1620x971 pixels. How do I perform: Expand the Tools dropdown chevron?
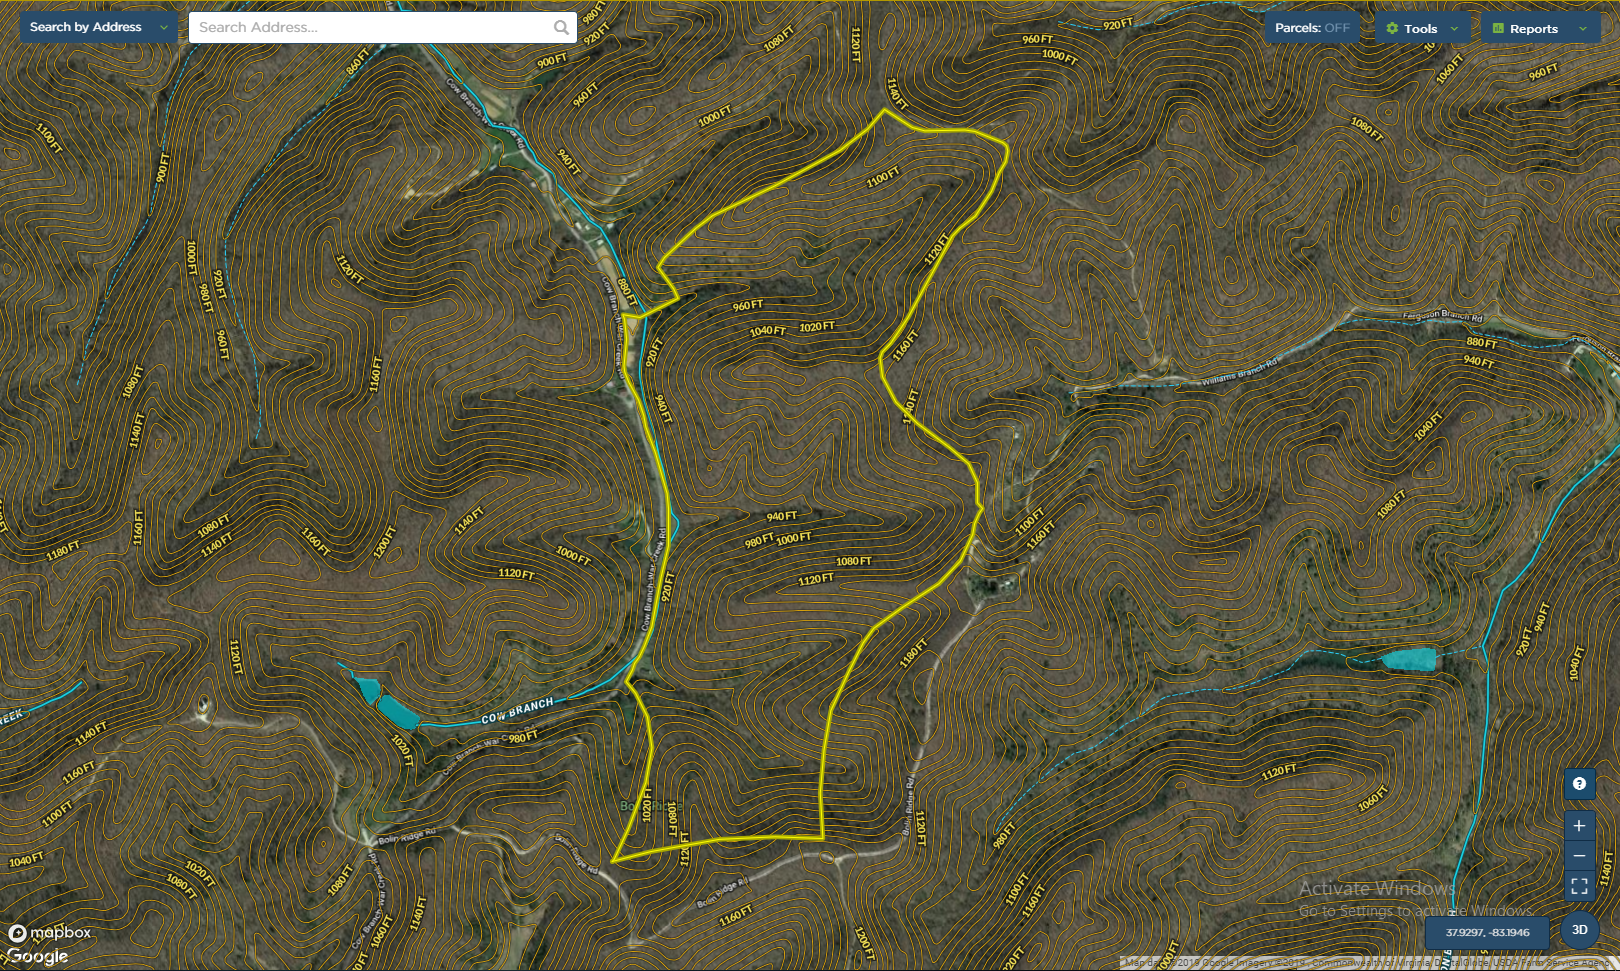tap(1454, 29)
